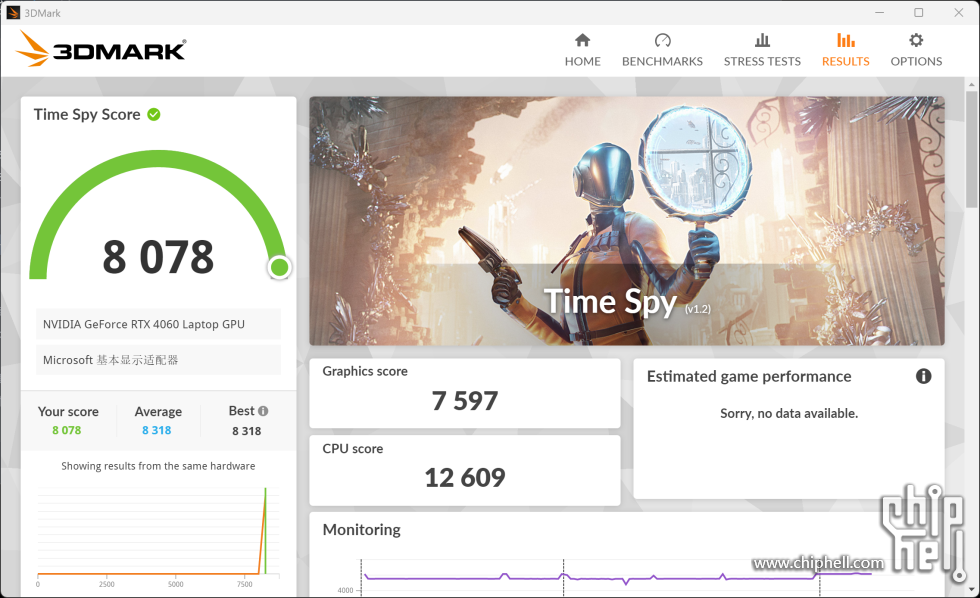Open Benchmarks via the gauge icon
This screenshot has width=980, height=598.
[662, 40]
